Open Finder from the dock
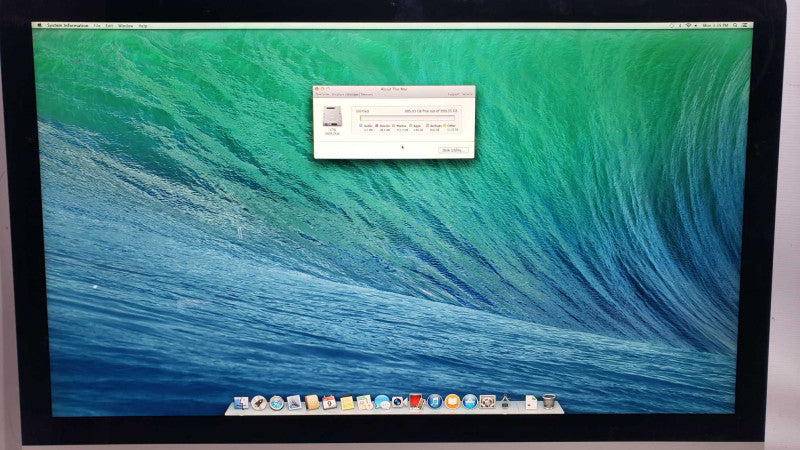800x450 pixels. pos(240,403)
